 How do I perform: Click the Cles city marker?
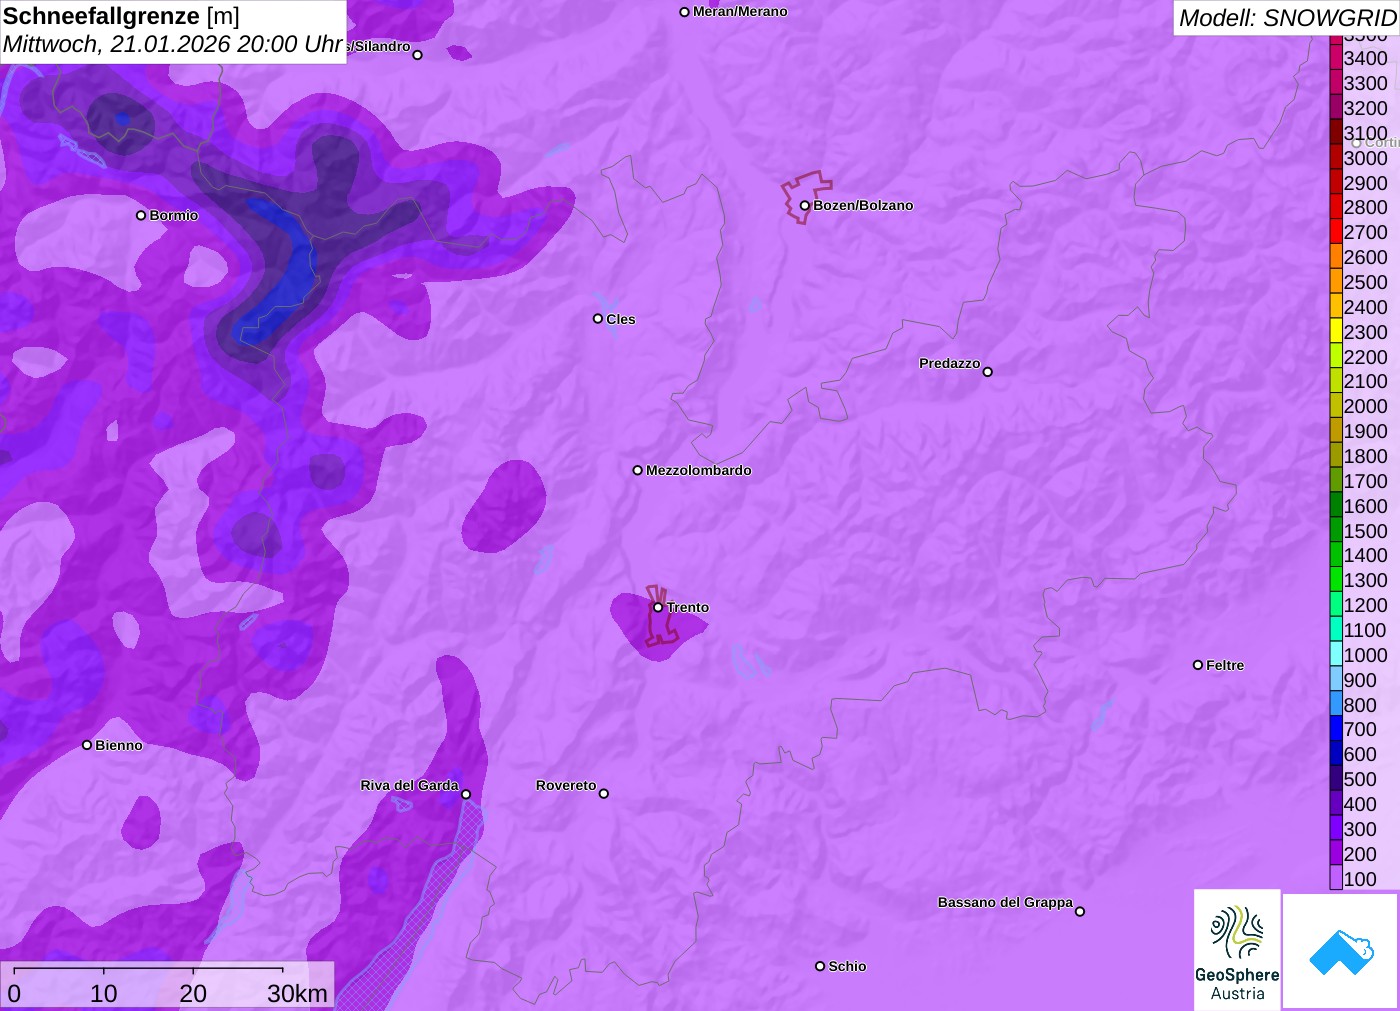[x=598, y=319]
